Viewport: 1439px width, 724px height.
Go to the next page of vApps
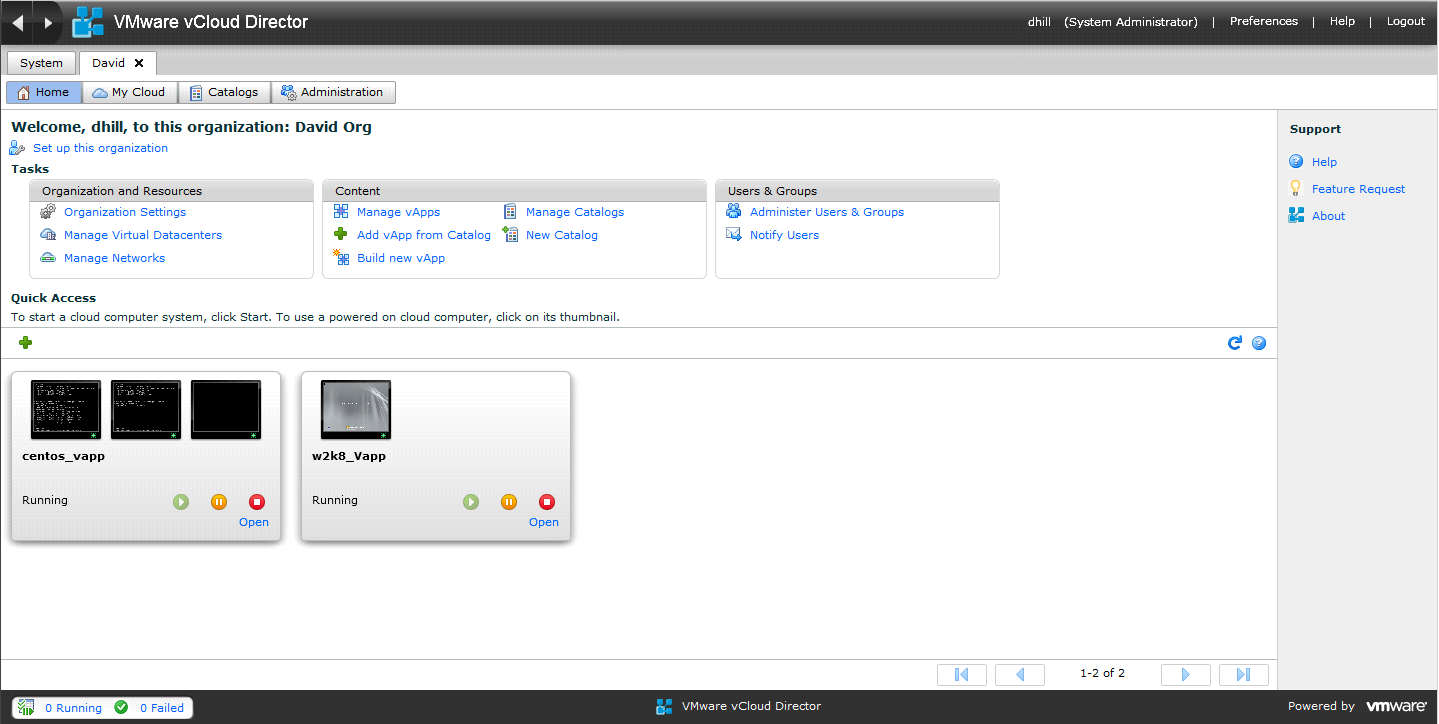[x=1186, y=675]
